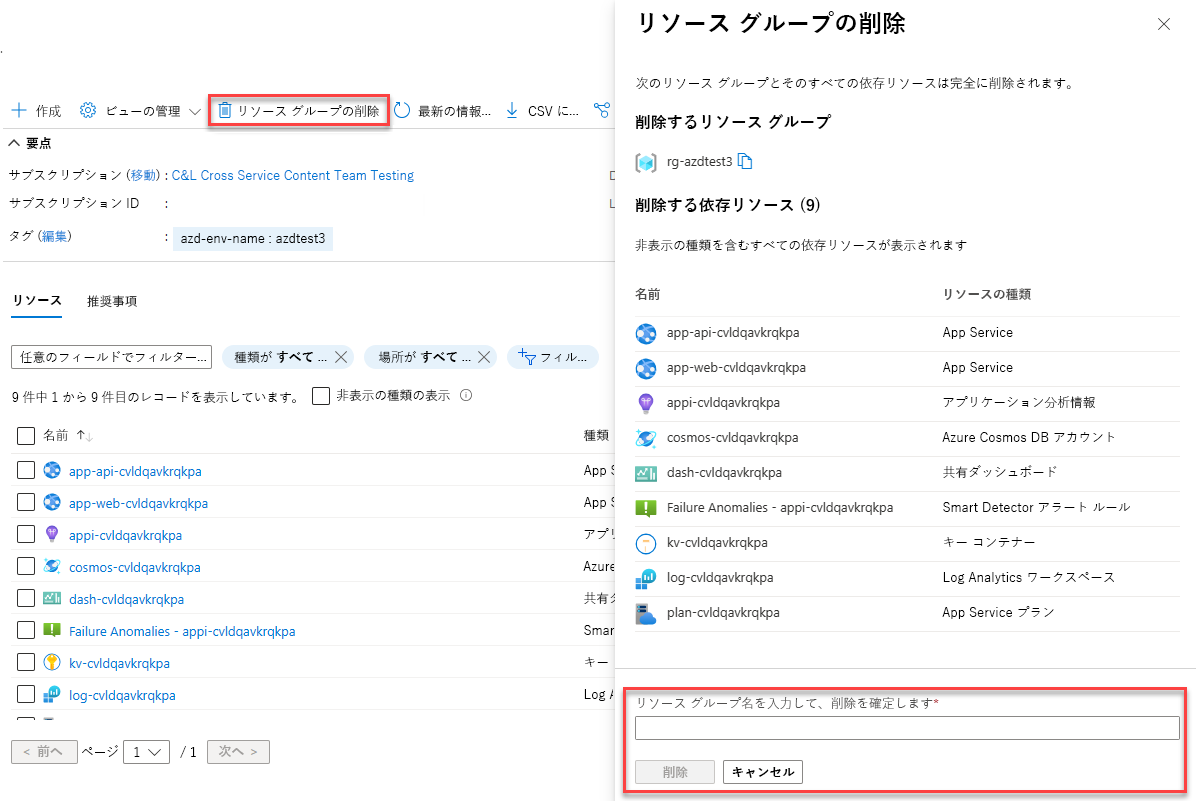Click the 編集 link beside tags

point(54,236)
